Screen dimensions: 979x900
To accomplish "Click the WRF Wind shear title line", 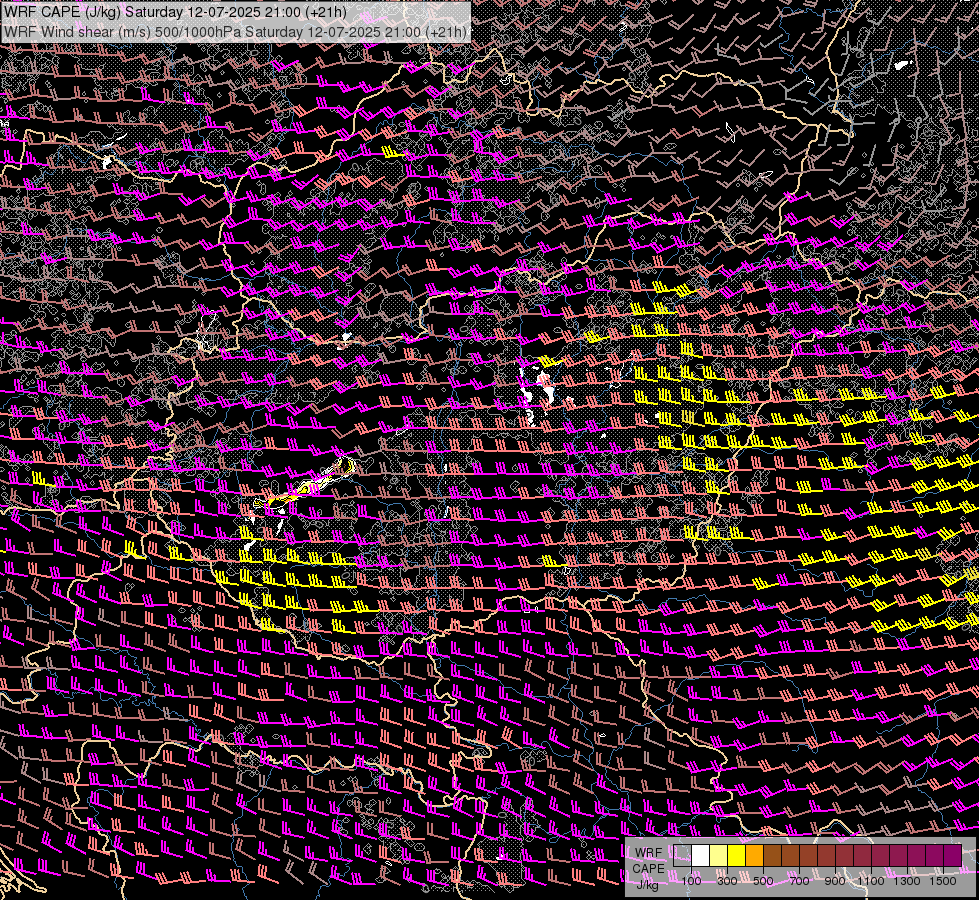I will point(235,32).
